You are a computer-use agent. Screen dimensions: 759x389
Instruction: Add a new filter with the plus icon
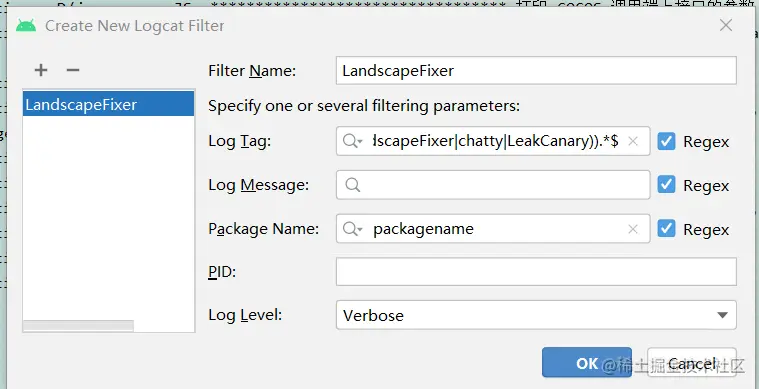[x=41, y=70]
